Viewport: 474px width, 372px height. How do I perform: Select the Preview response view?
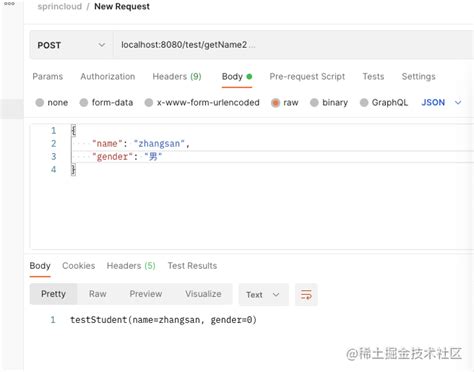coord(146,294)
